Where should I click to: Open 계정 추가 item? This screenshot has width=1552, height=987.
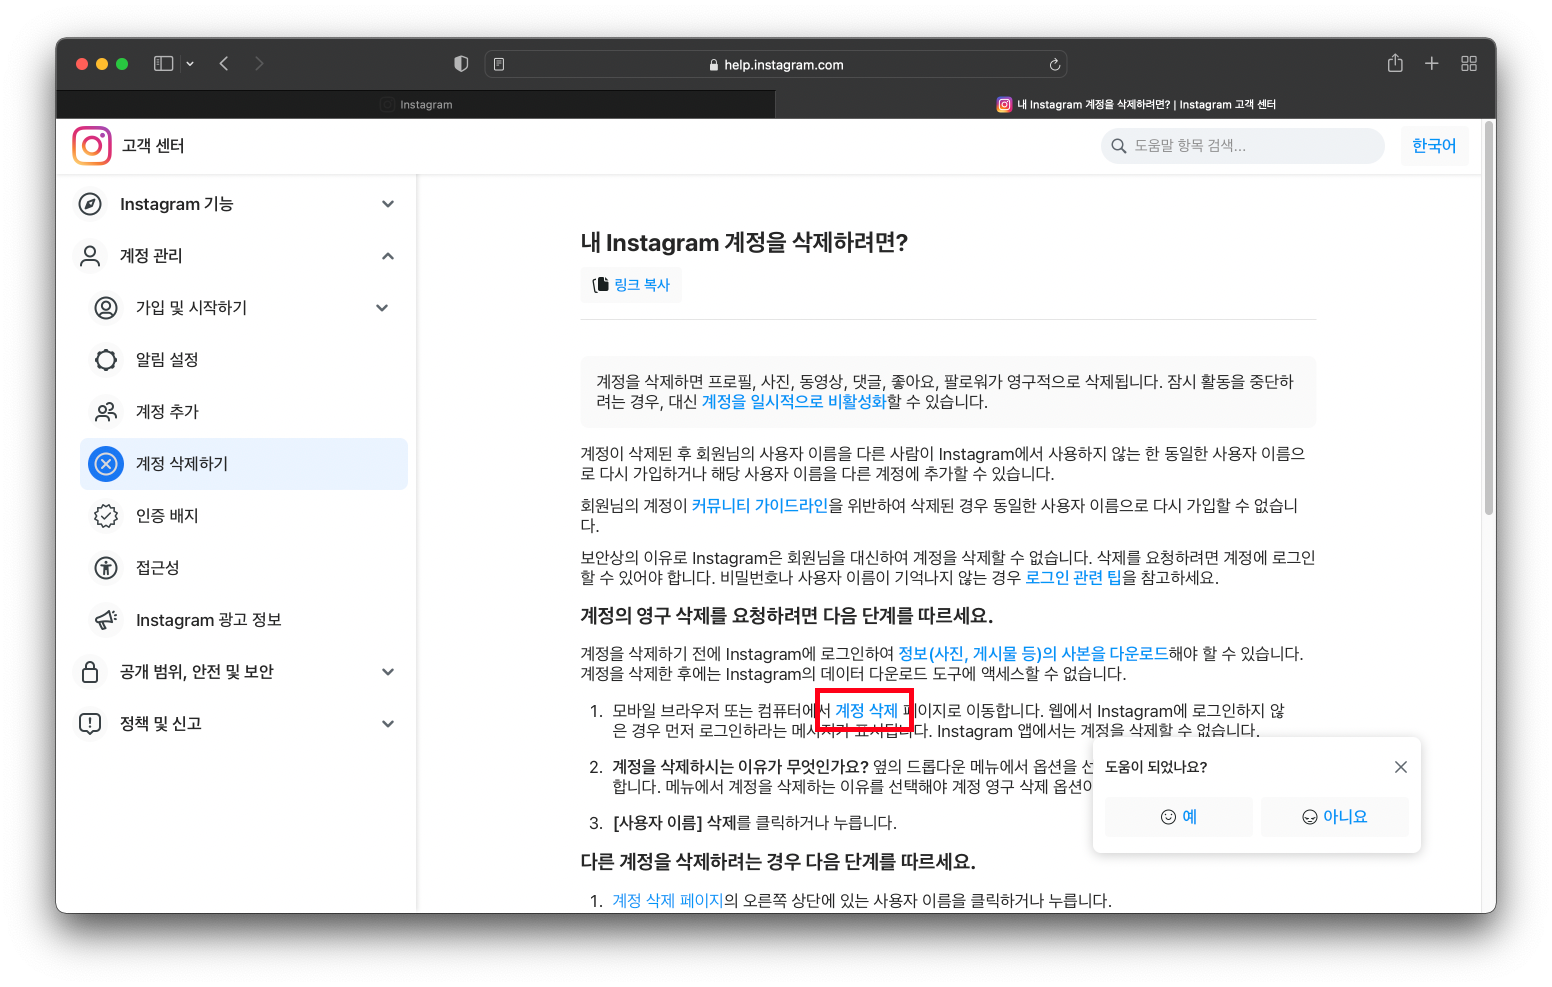click(244, 412)
